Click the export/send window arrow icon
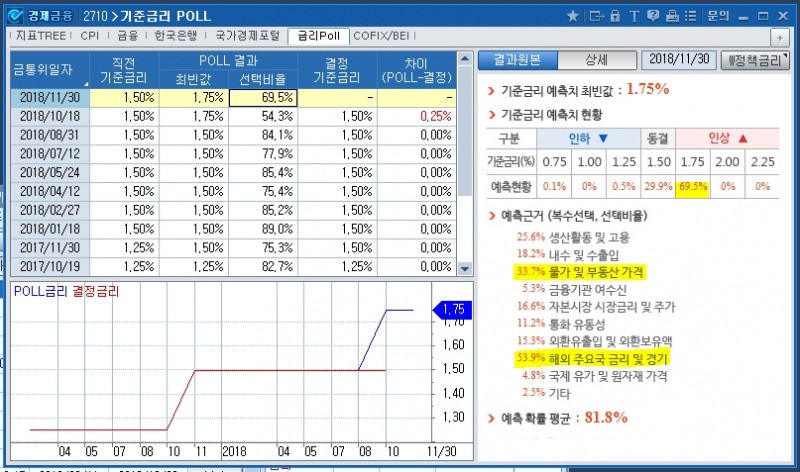Image resolution: width=800 pixels, height=472 pixels. [596, 16]
